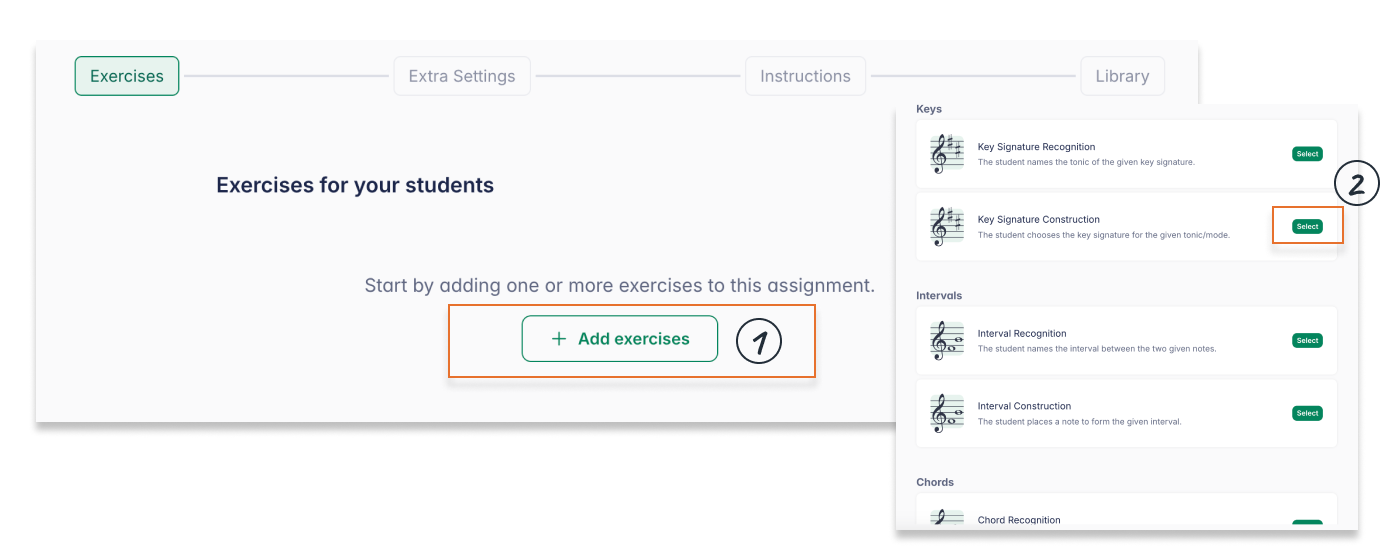Click the Key Signature Recognition title text
This screenshot has width=1400, height=560.
point(1036,147)
